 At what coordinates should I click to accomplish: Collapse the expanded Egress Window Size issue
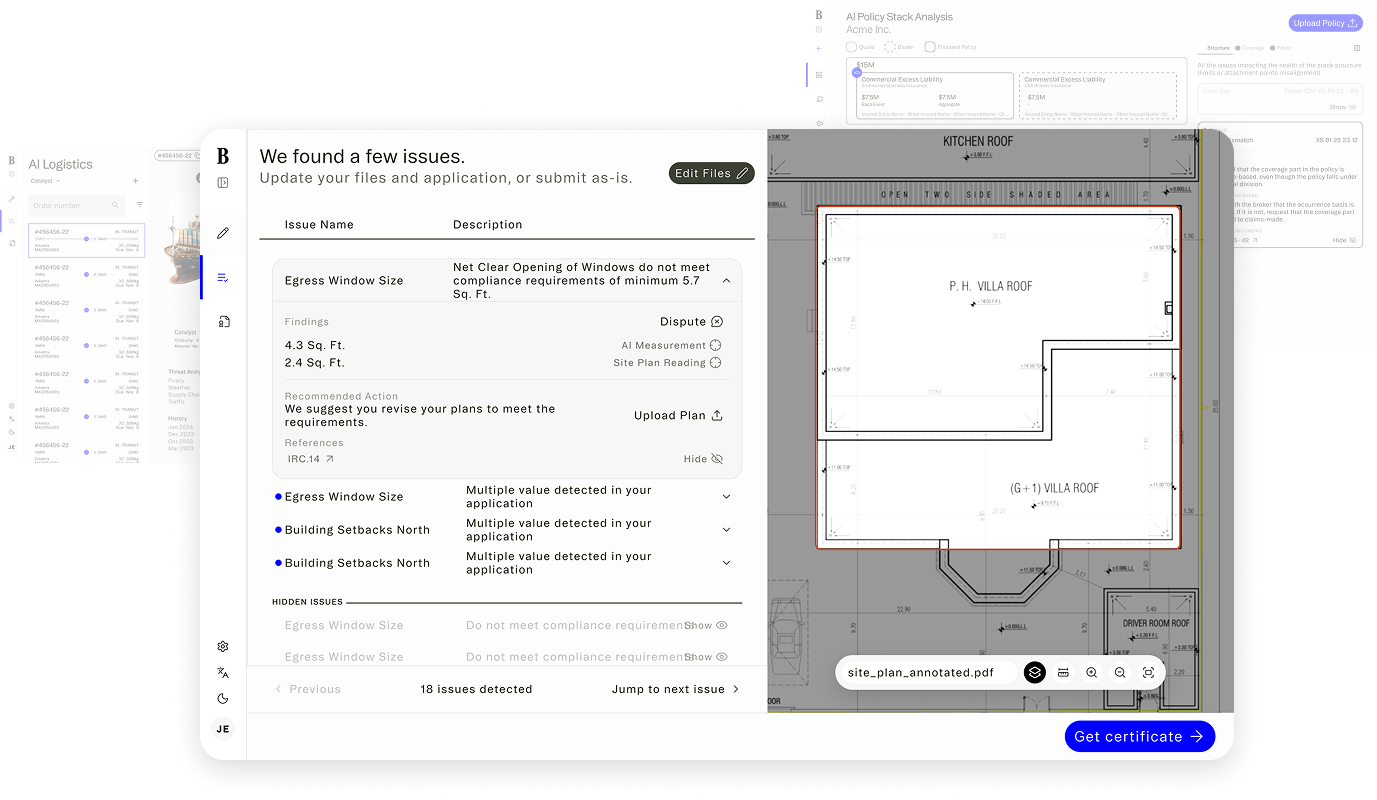726,281
